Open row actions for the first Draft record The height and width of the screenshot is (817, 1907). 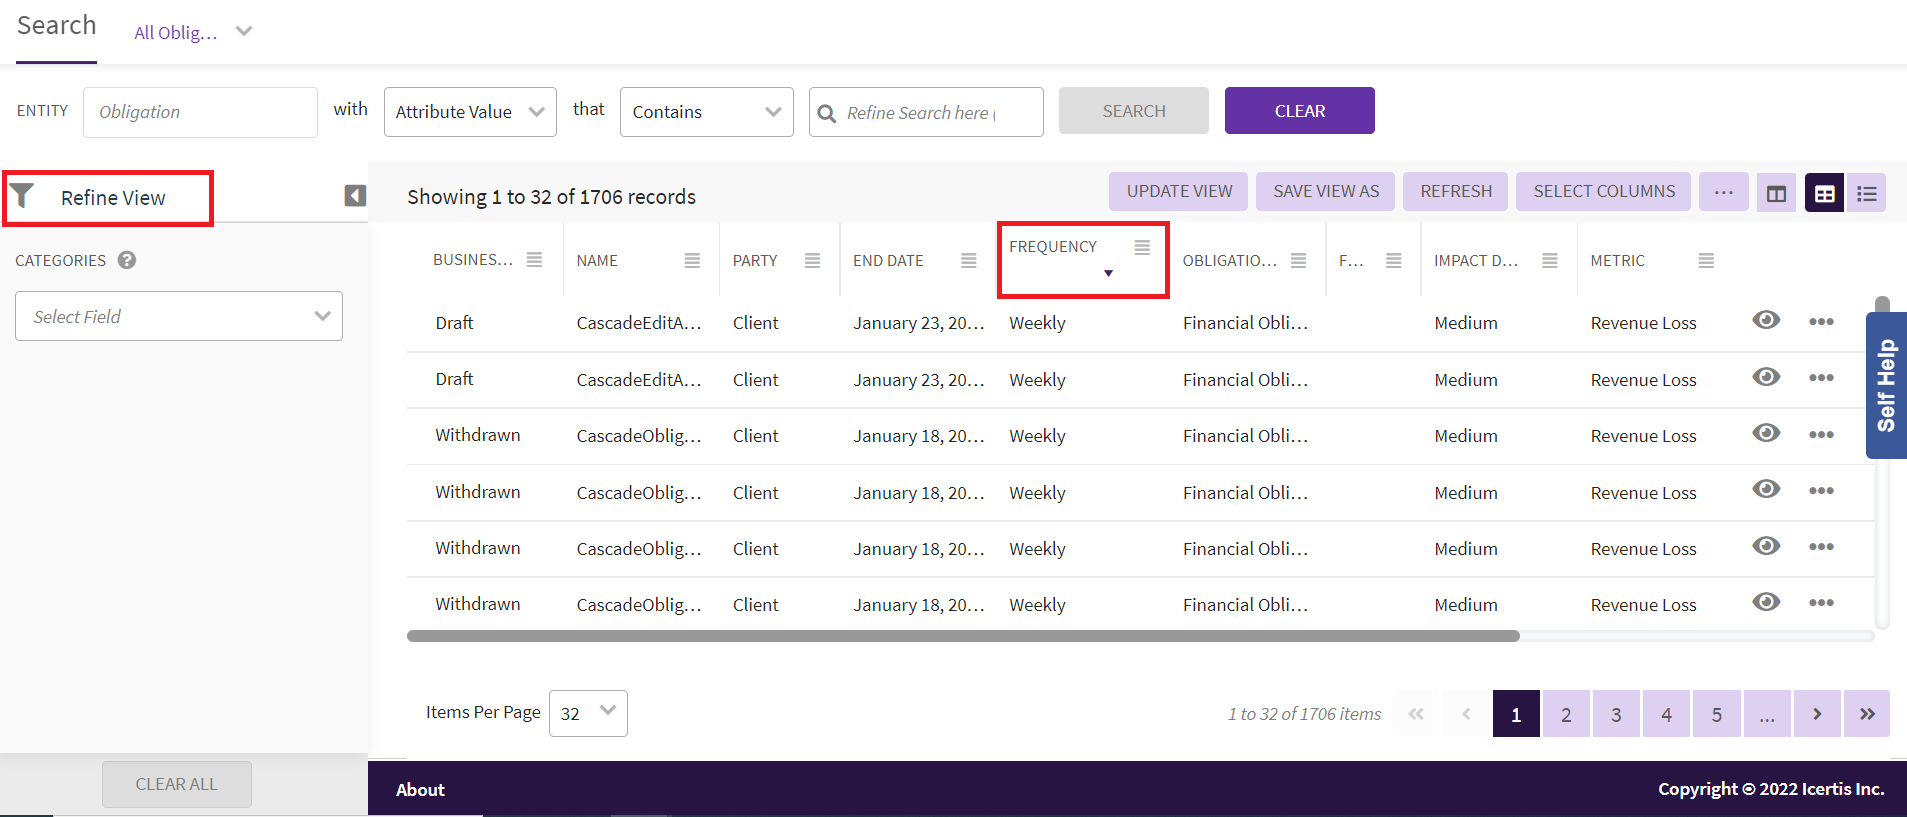pos(1821,322)
